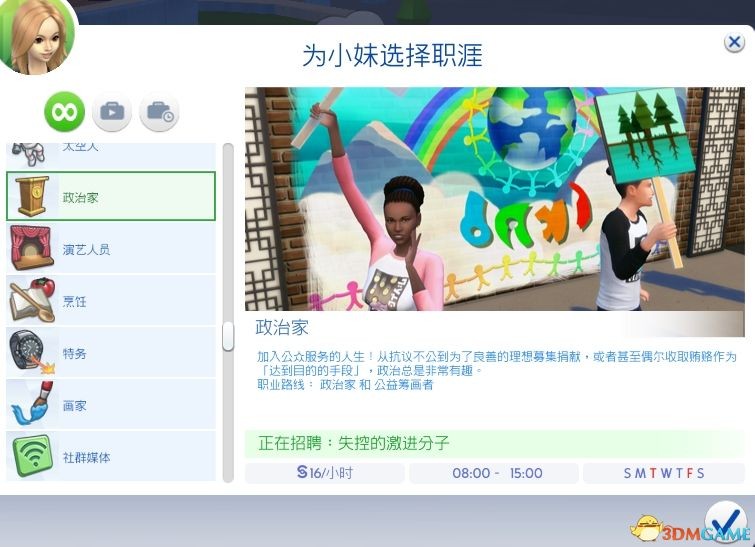Image resolution: width=755 pixels, height=547 pixels.
Task: Select the infinity all-careers filter
Action: 65,111
